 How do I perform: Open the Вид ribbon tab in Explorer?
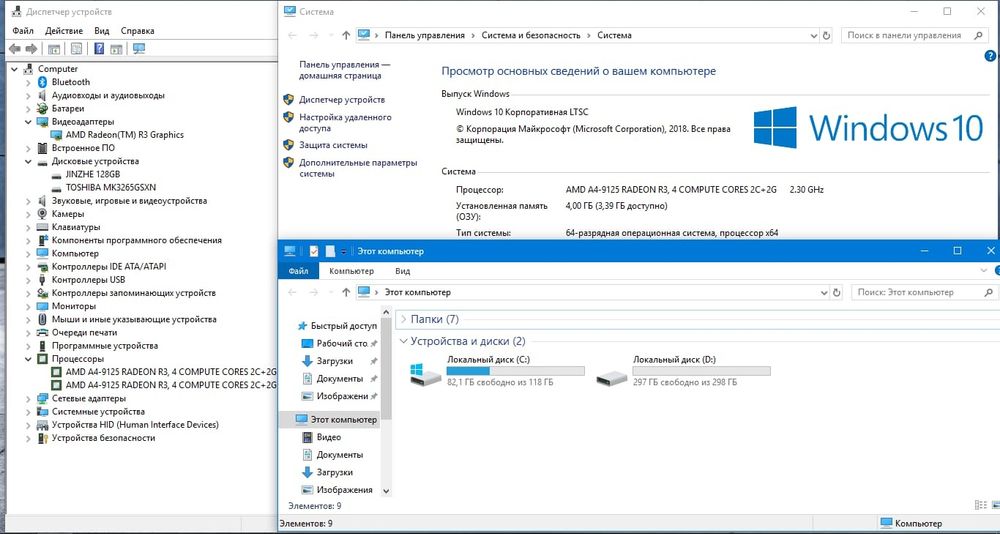[402, 271]
